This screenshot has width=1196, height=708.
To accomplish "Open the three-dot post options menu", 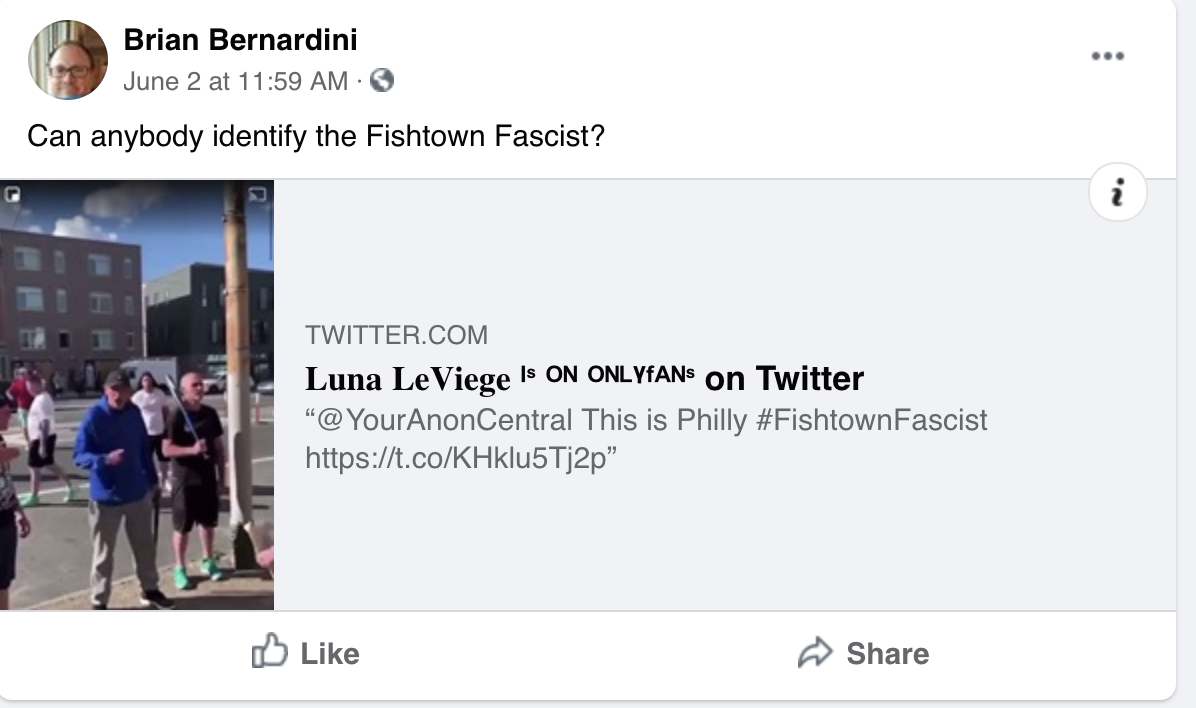I will tap(1108, 56).
